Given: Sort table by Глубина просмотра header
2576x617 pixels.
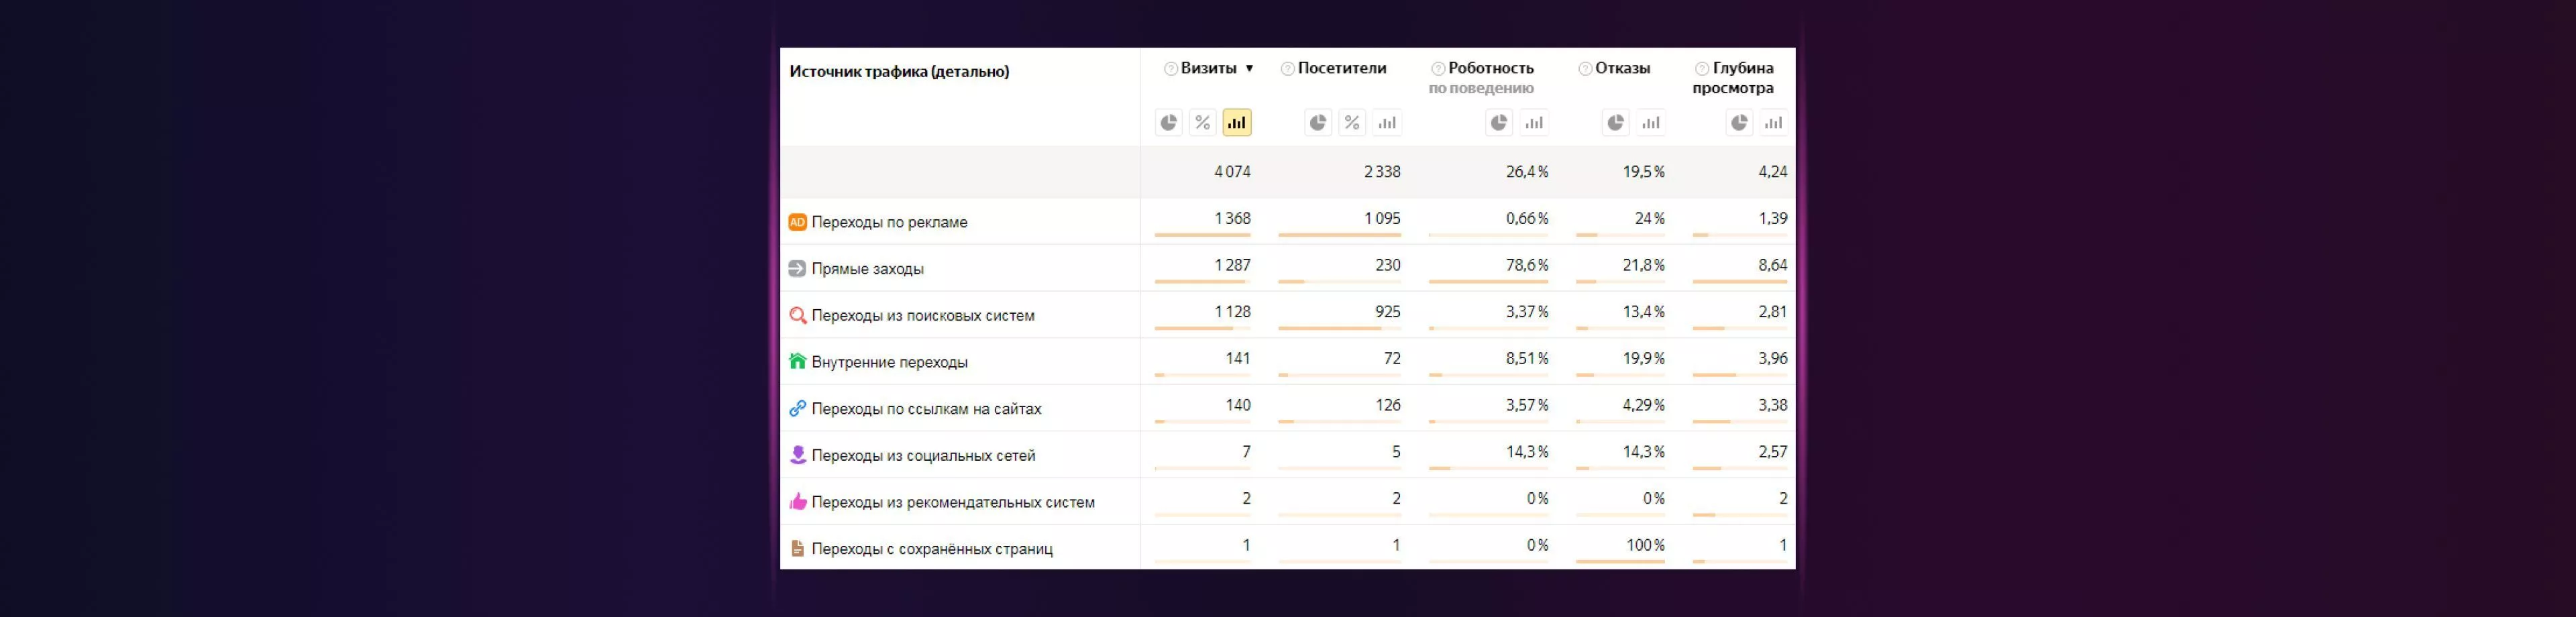Looking at the screenshot, I should click(1733, 78).
